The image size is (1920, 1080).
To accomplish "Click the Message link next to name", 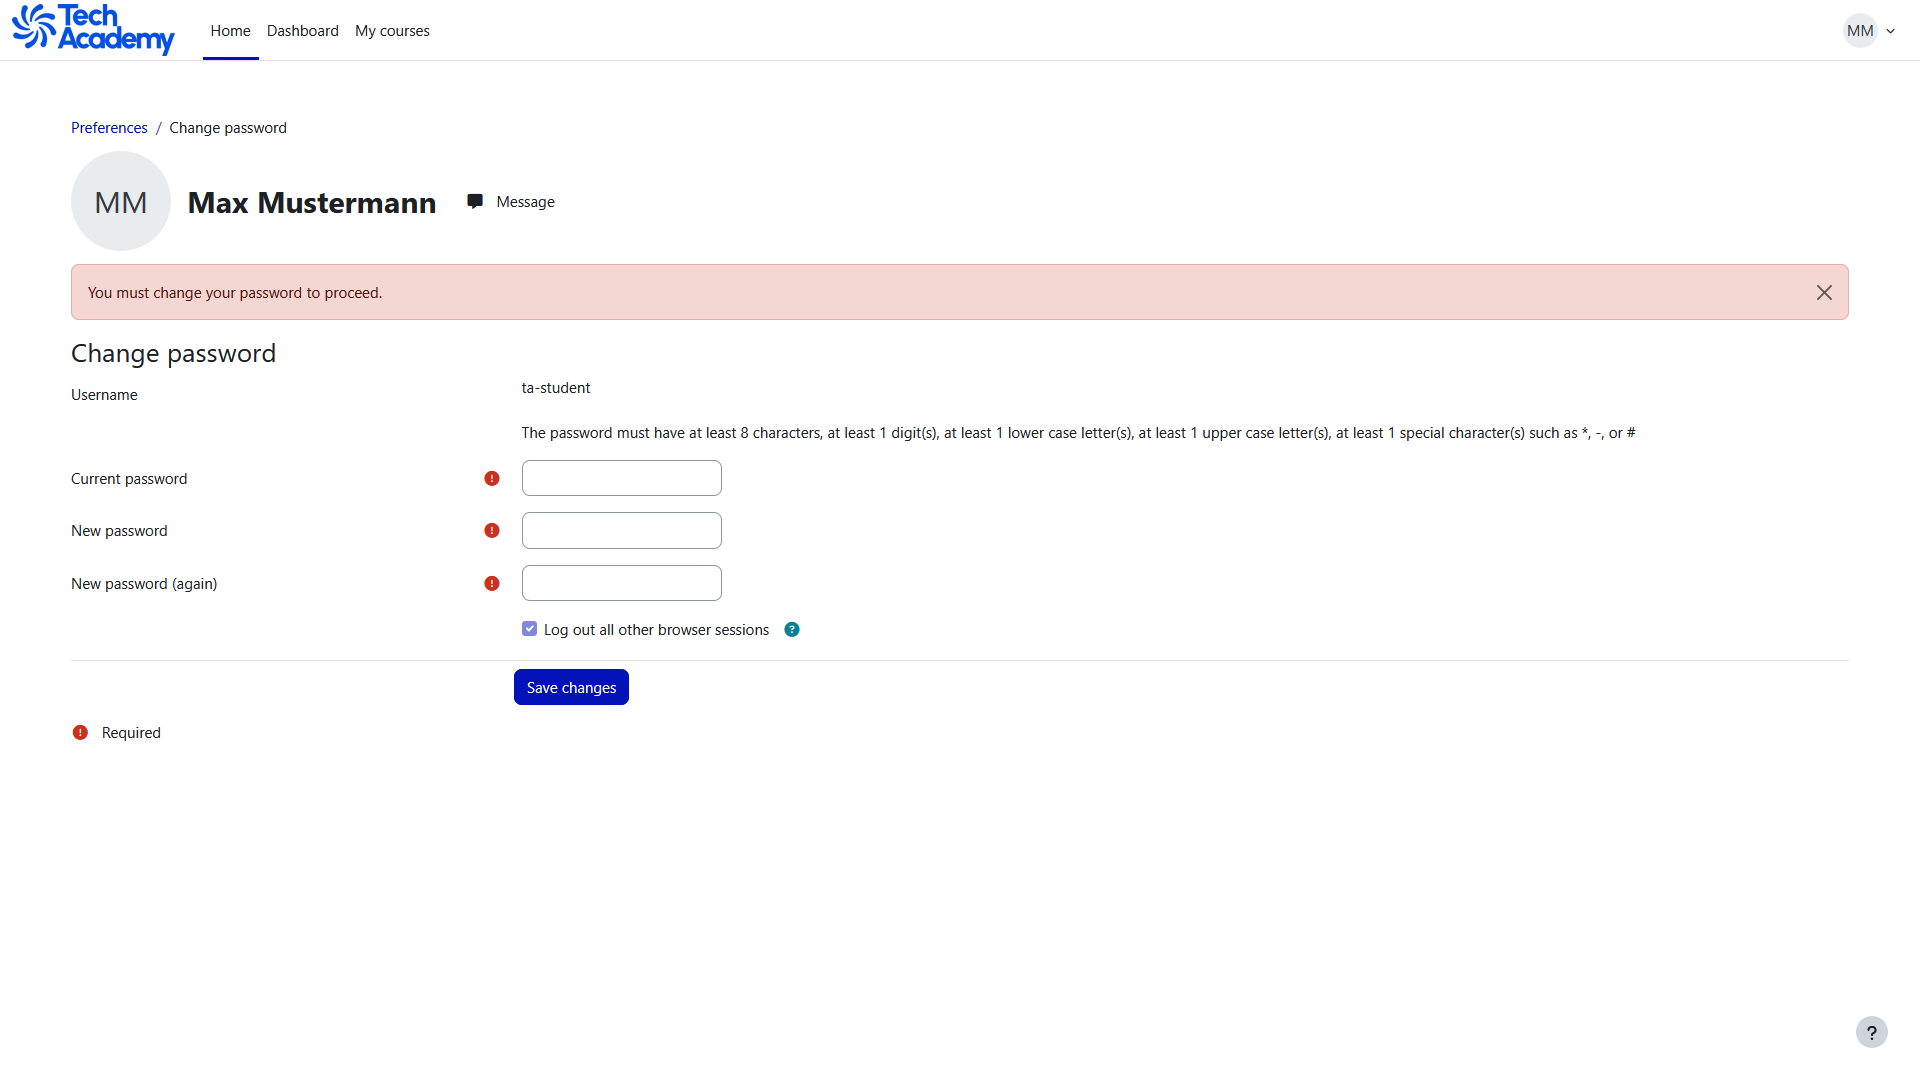I will (525, 202).
